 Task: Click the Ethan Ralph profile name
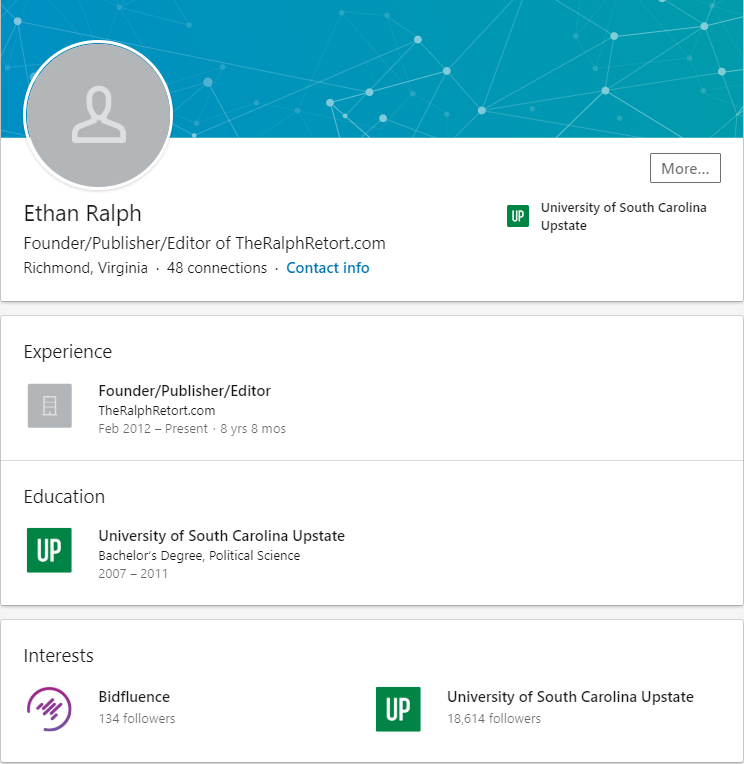point(83,213)
